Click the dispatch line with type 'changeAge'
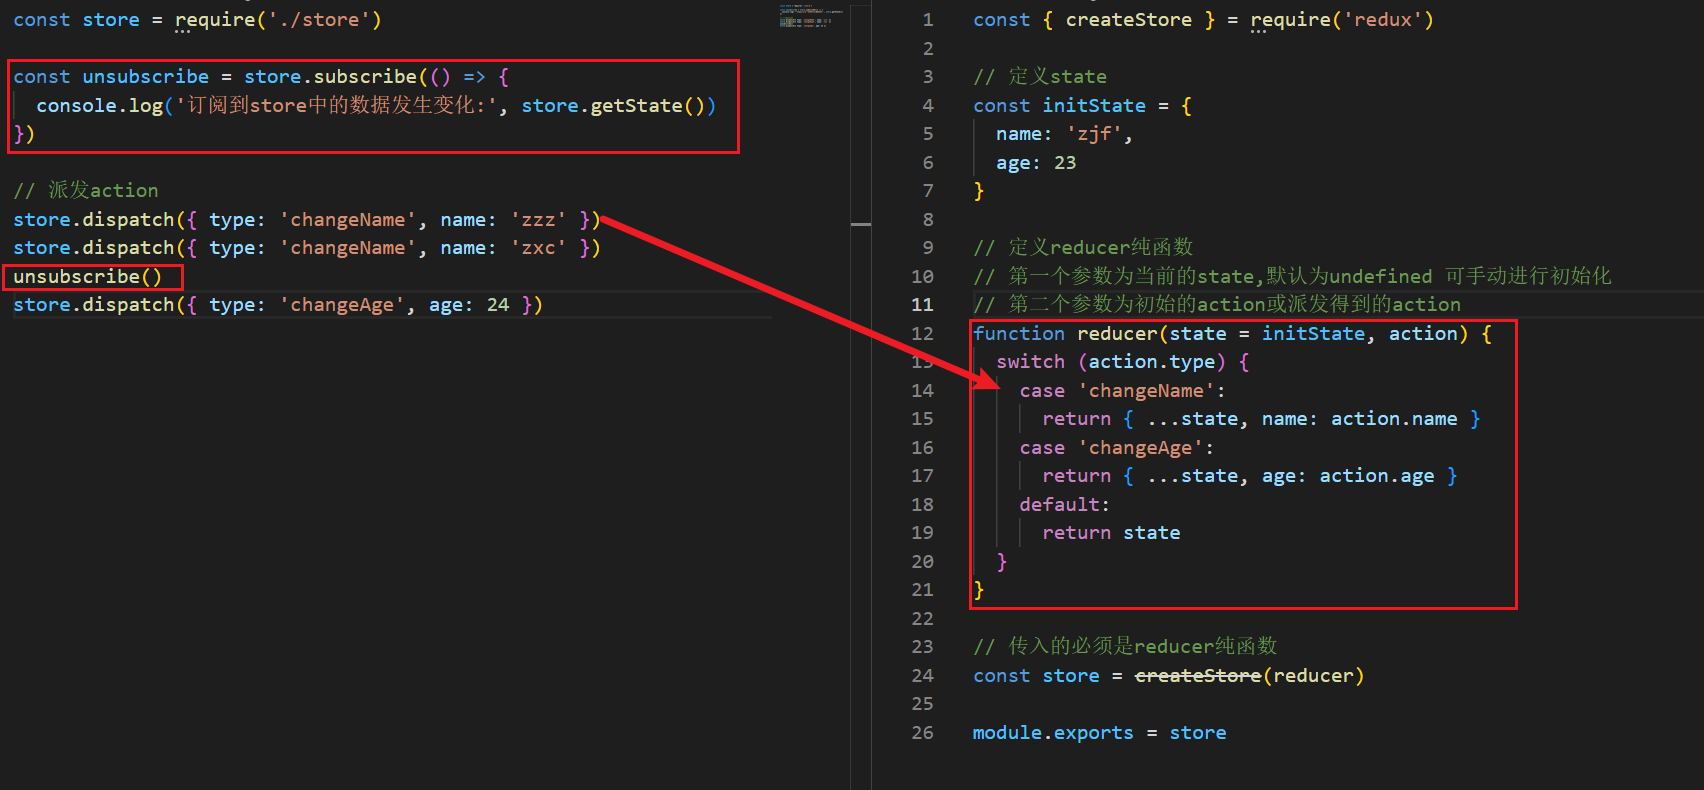This screenshot has width=1704, height=790. pos(278,305)
